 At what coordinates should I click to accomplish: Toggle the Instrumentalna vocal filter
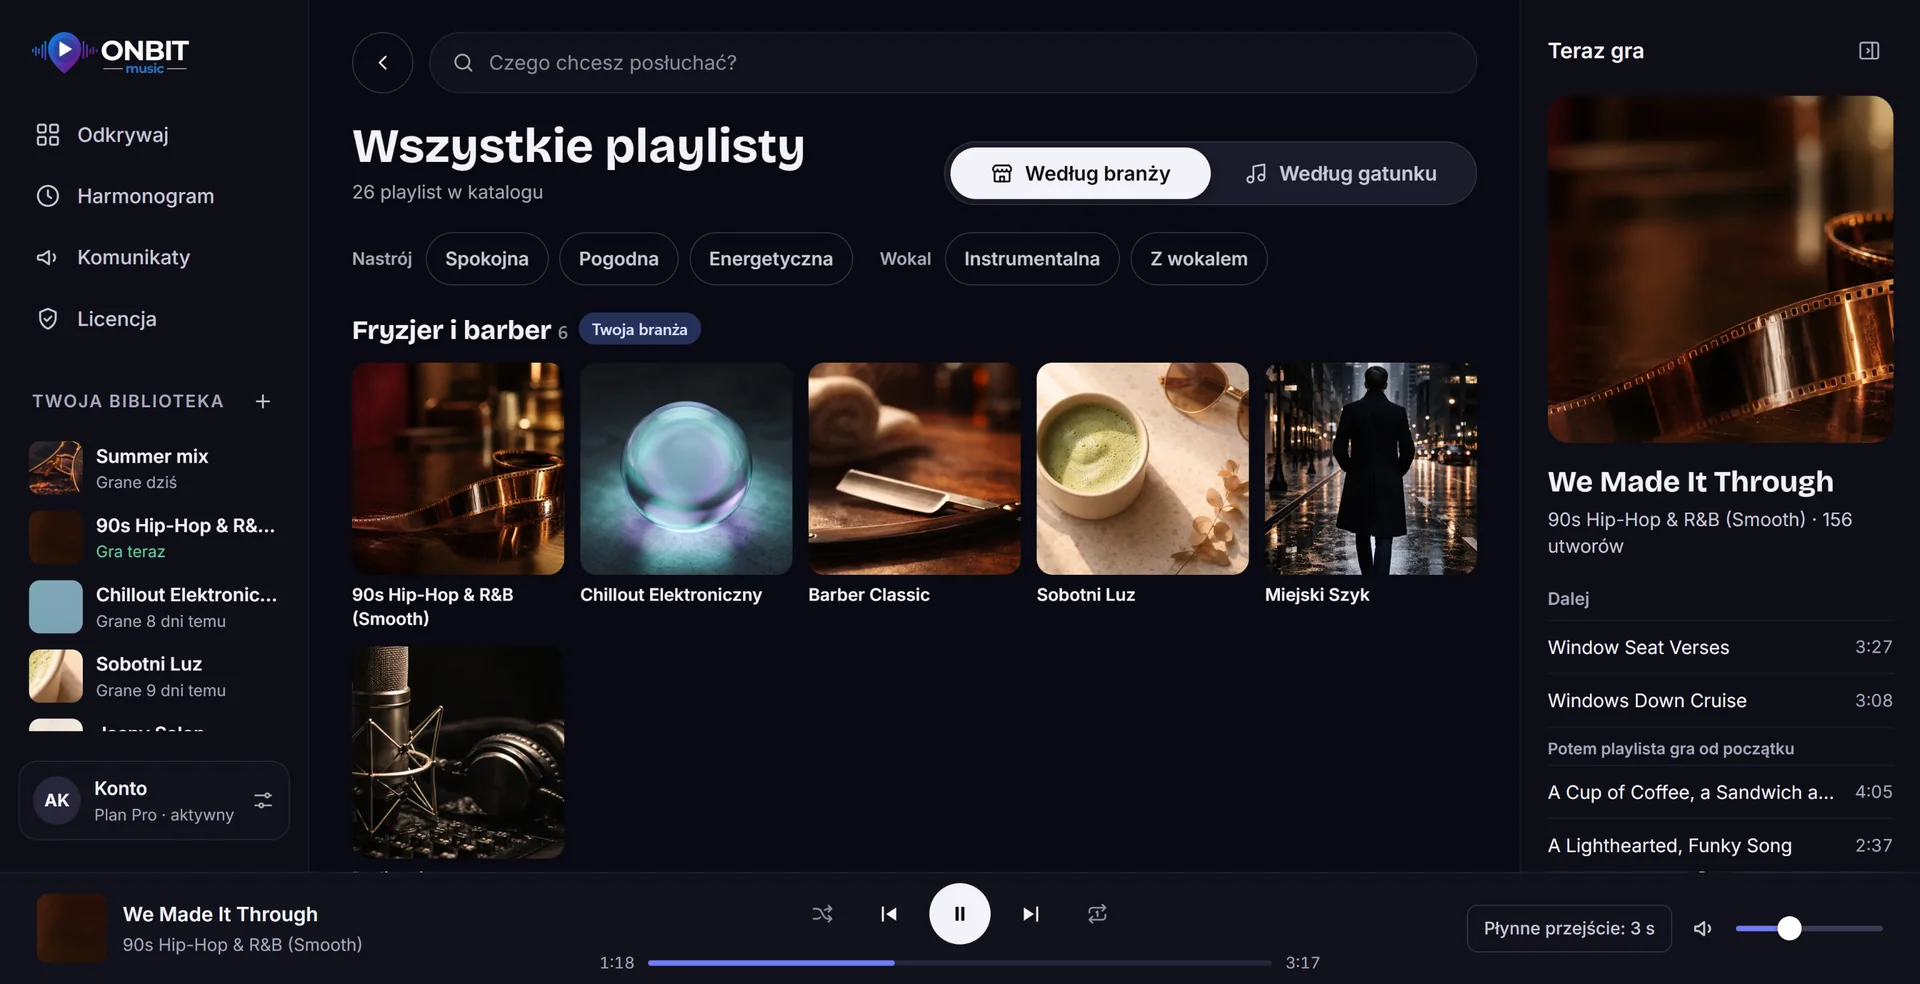pyautogui.click(x=1032, y=259)
